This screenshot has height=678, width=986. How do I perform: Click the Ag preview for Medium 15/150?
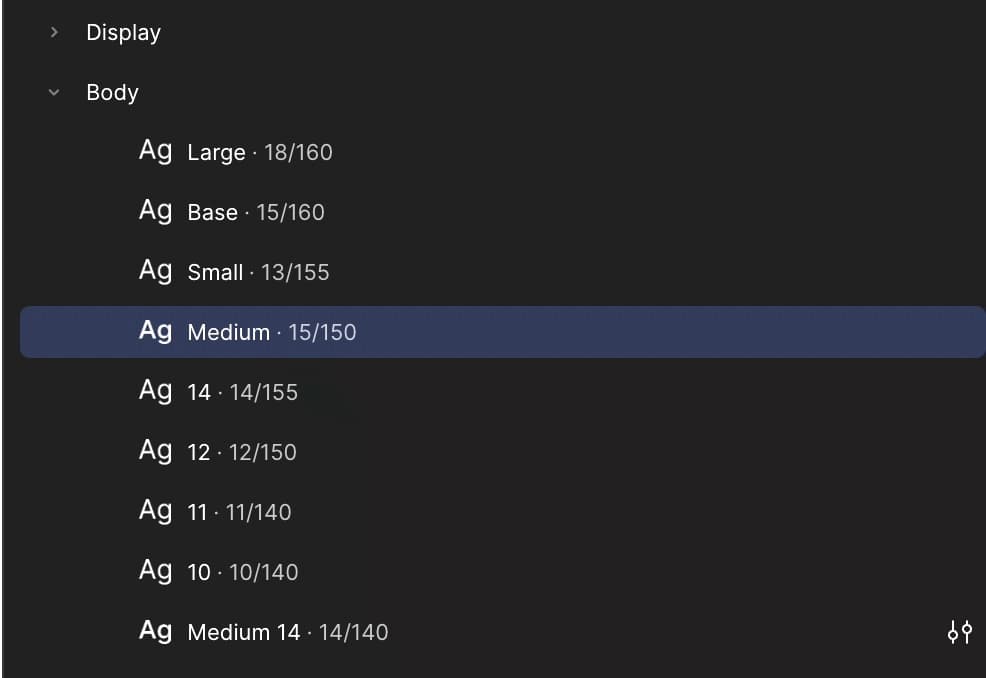point(155,331)
